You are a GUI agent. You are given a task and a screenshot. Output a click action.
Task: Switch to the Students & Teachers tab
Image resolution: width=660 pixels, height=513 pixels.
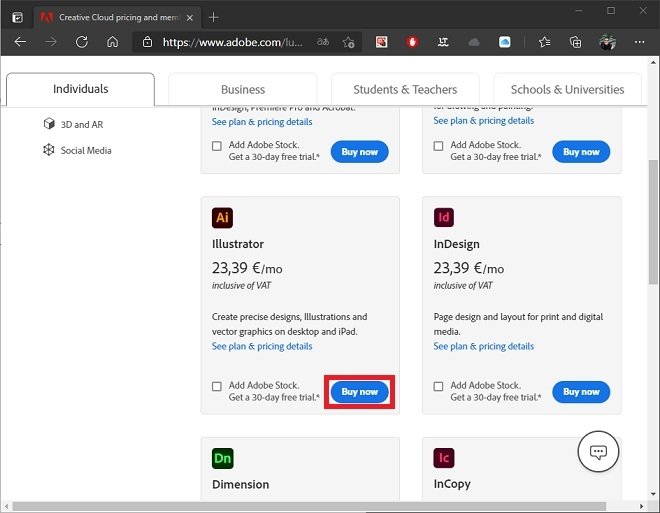coord(405,90)
